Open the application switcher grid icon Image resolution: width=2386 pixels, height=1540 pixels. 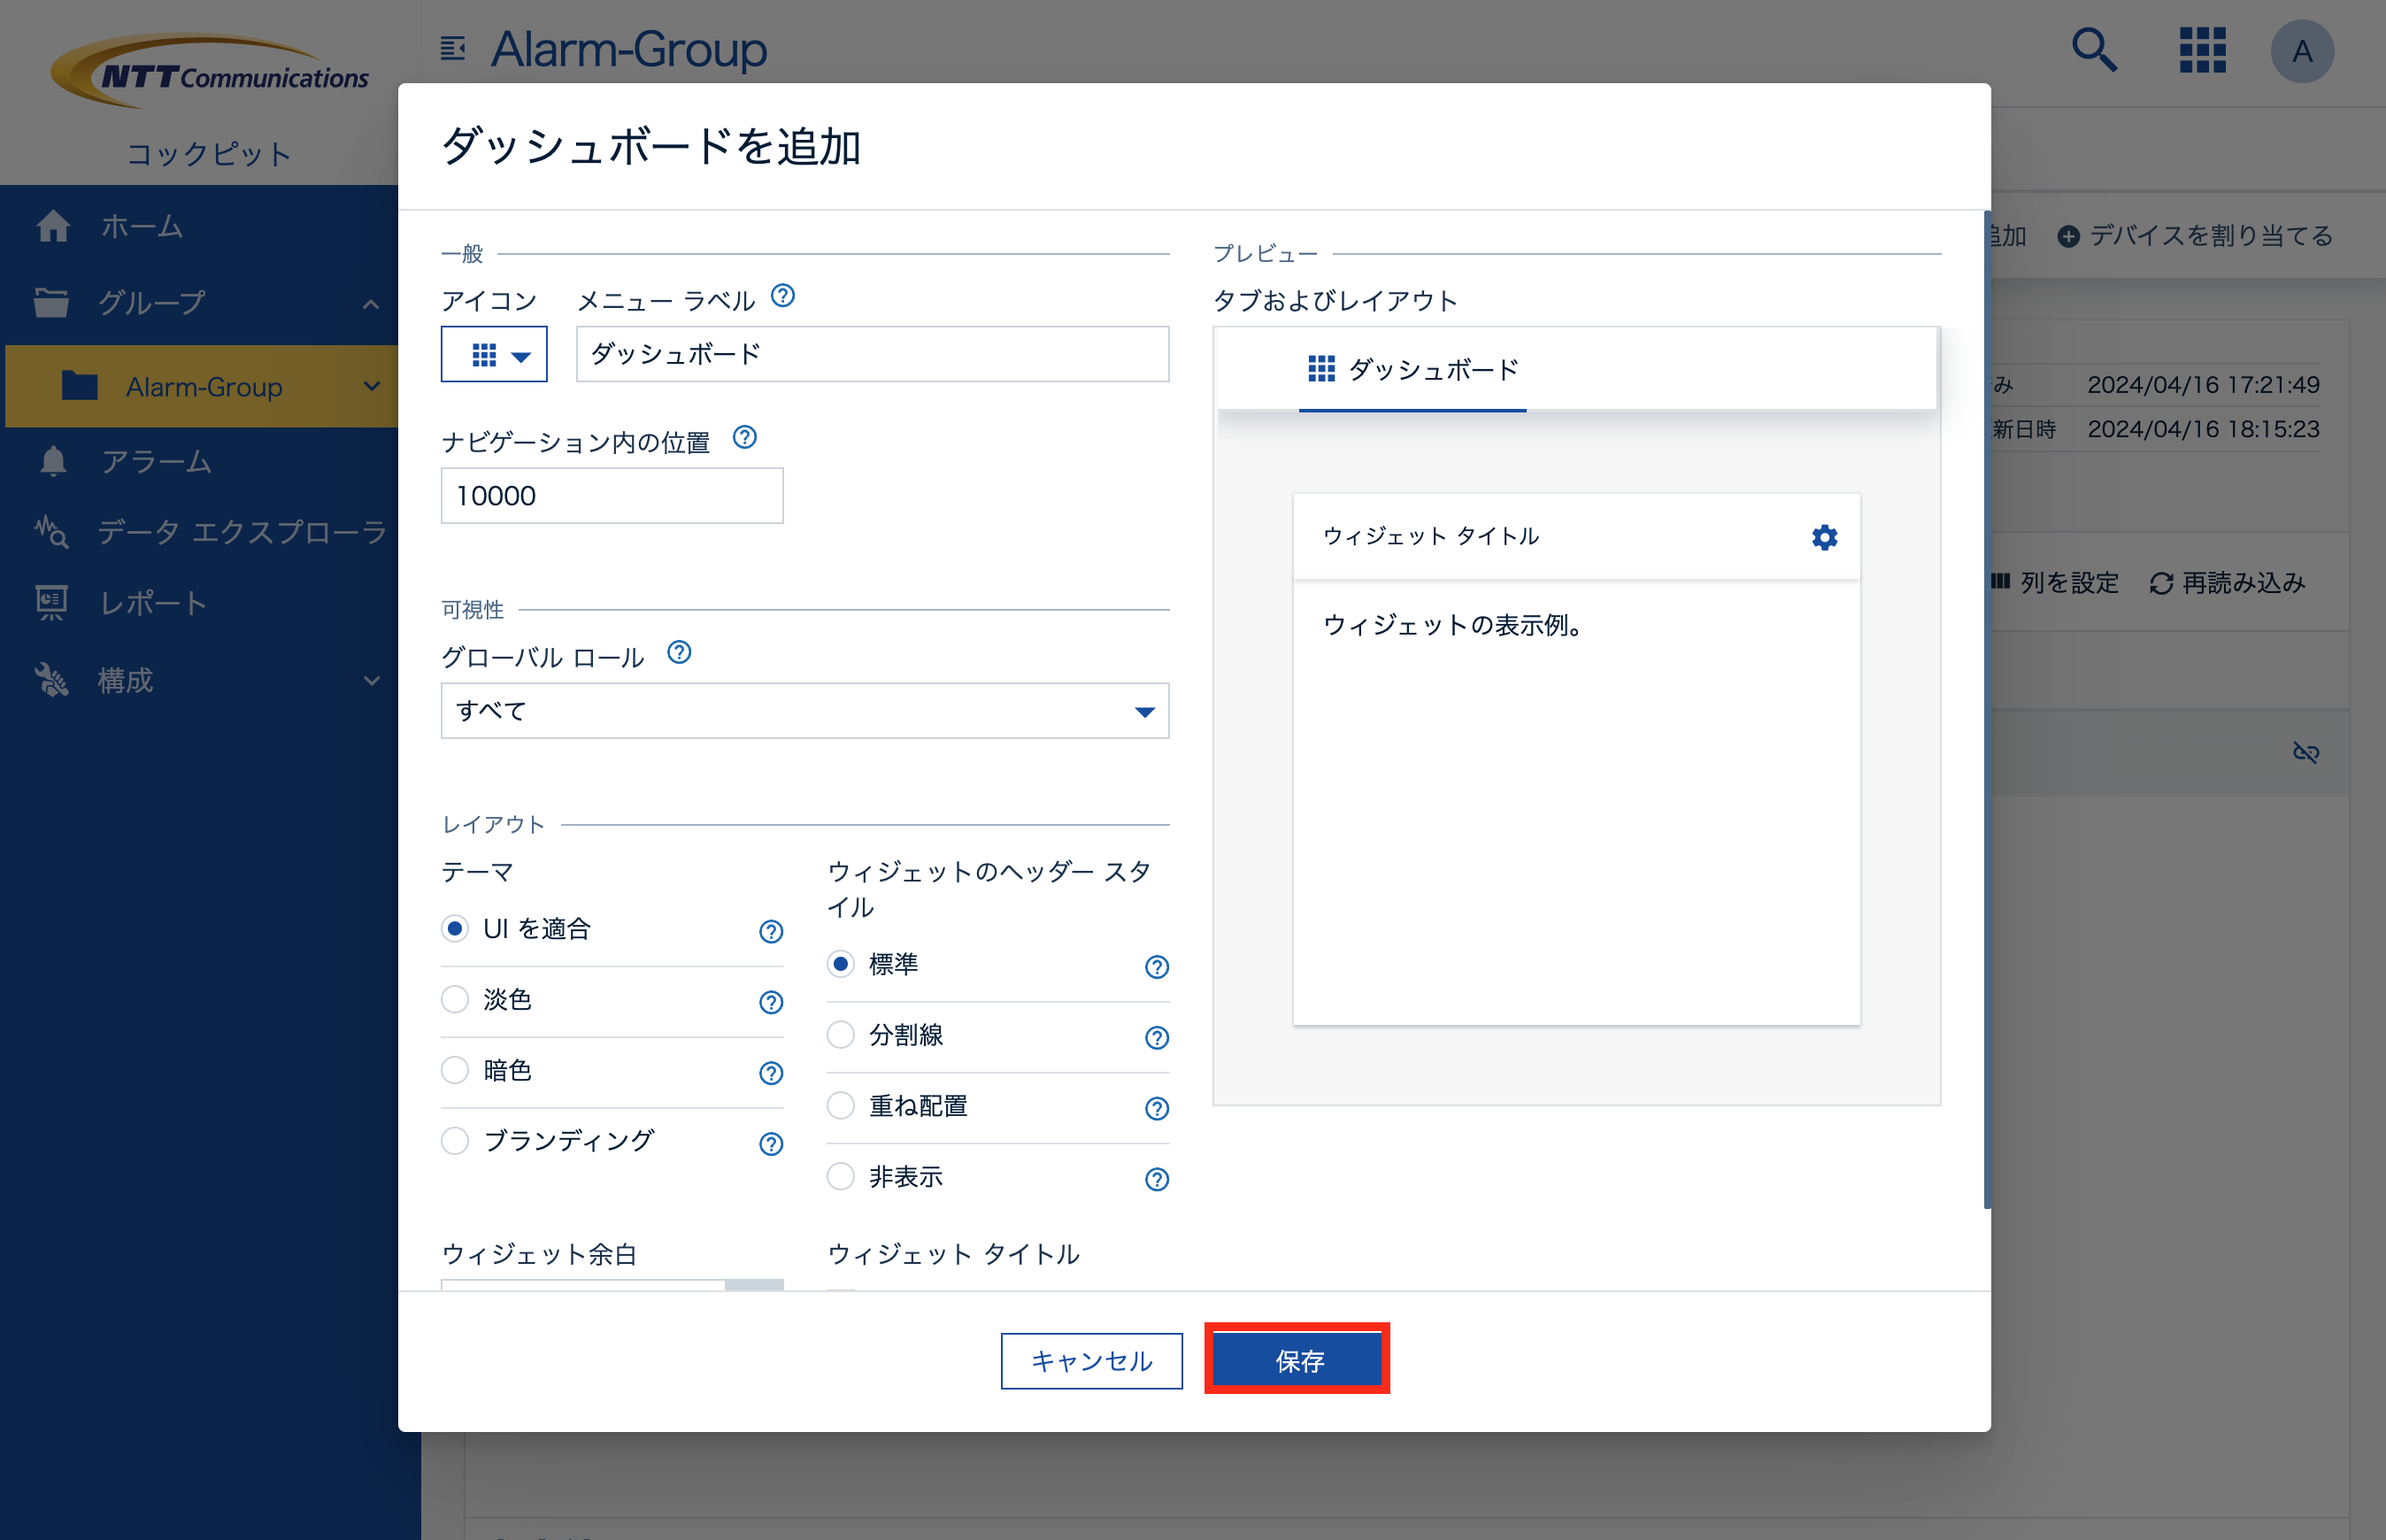(x=2202, y=50)
